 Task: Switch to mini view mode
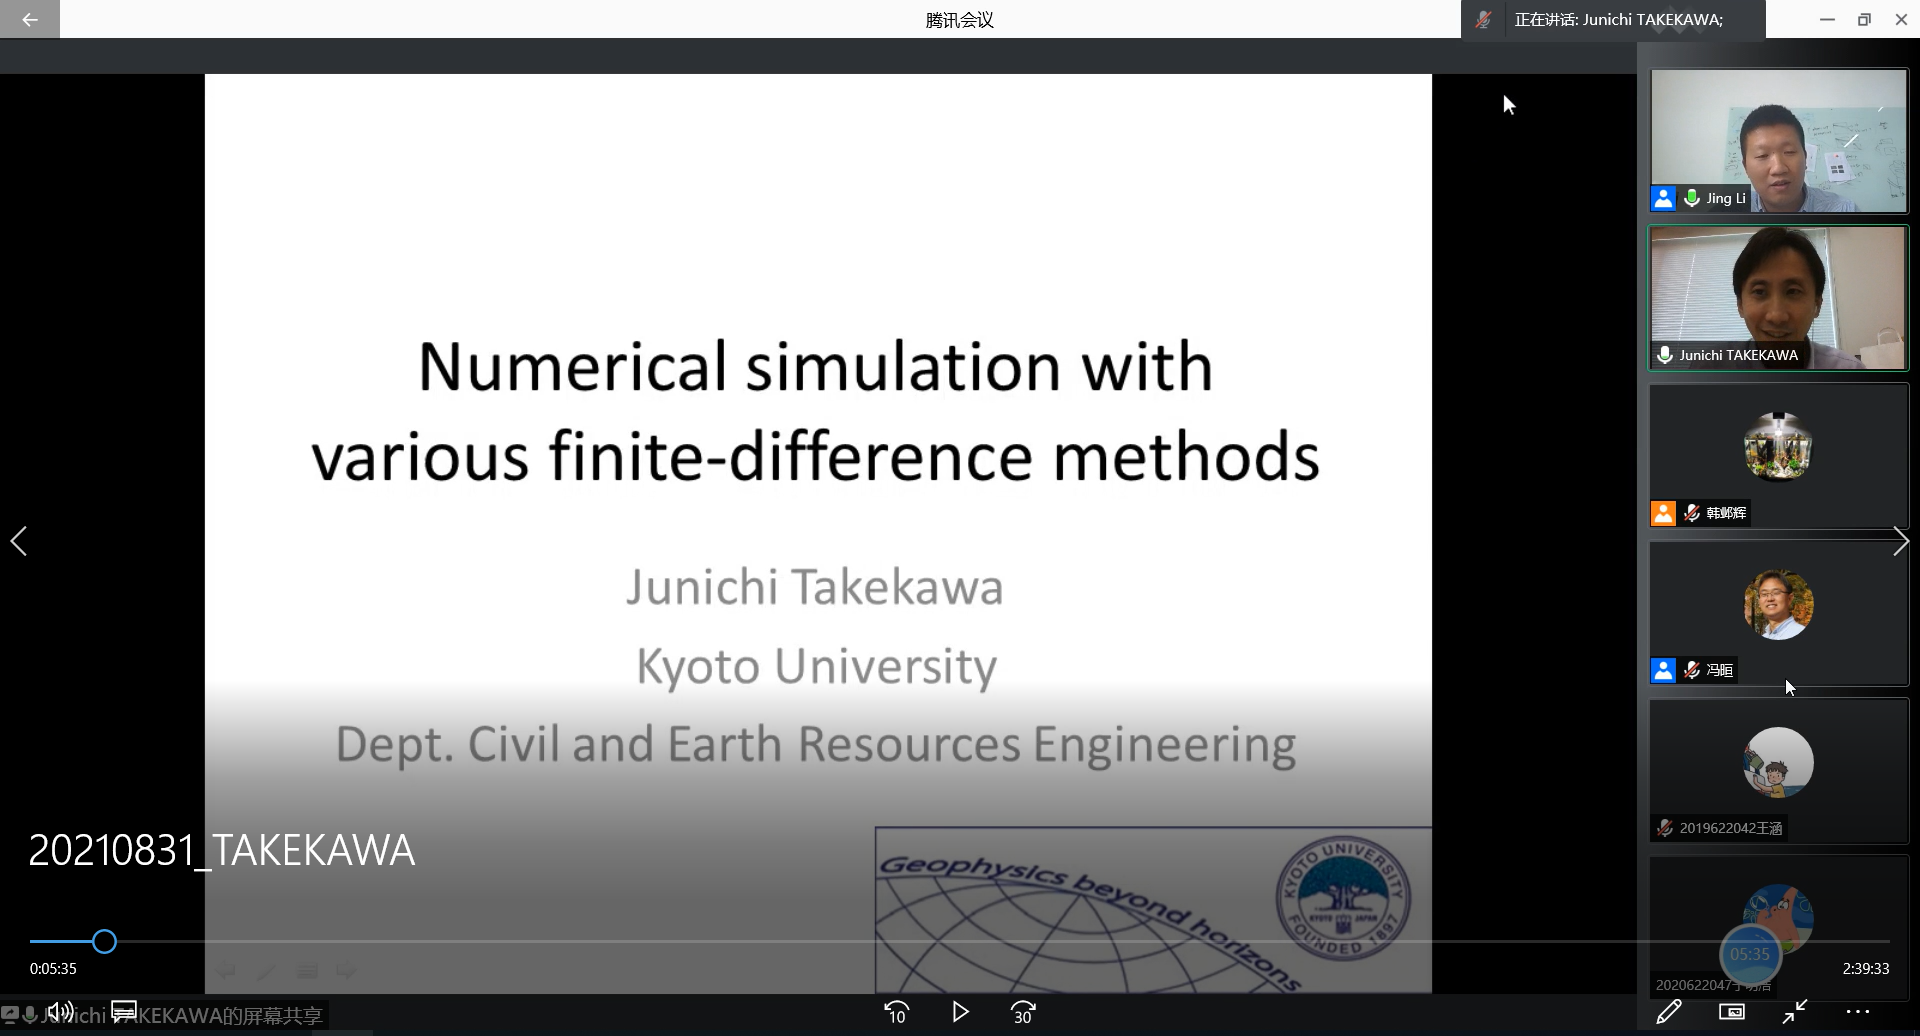[1732, 1012]
